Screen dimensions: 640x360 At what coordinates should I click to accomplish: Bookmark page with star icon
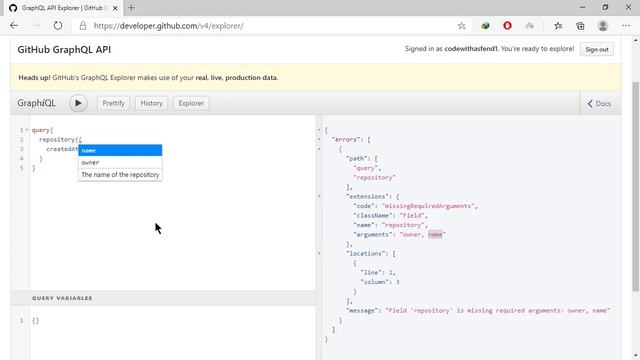461,26
